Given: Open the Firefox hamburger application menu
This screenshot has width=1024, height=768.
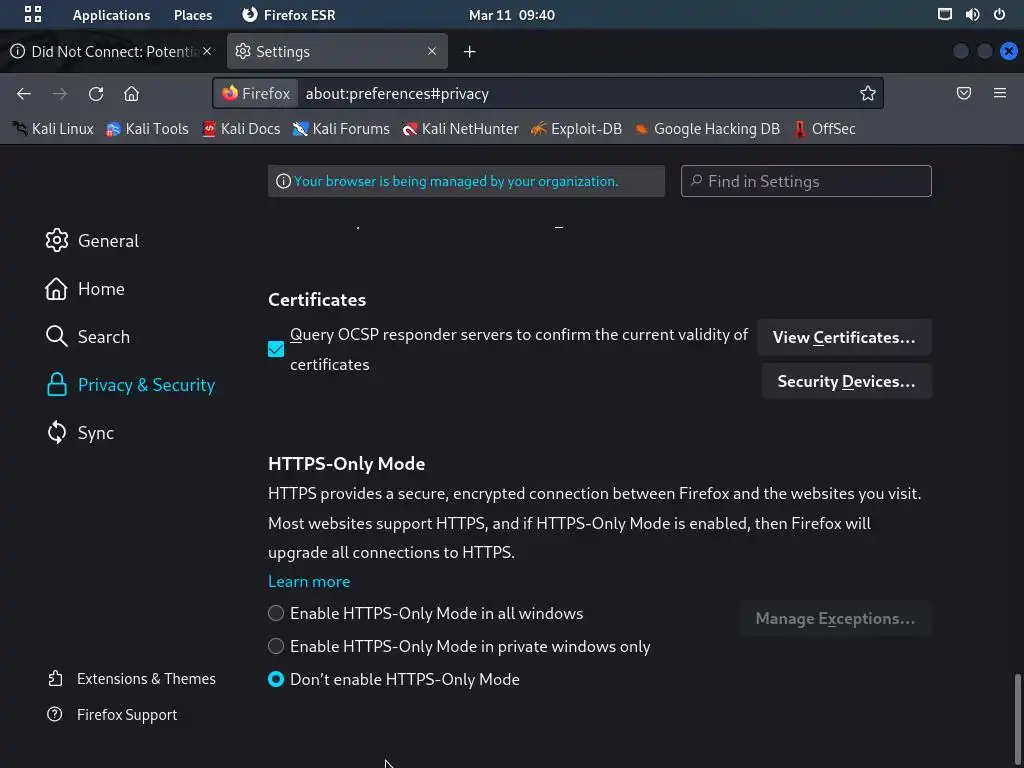Looking at the screenshot, I should coord(999,93).
